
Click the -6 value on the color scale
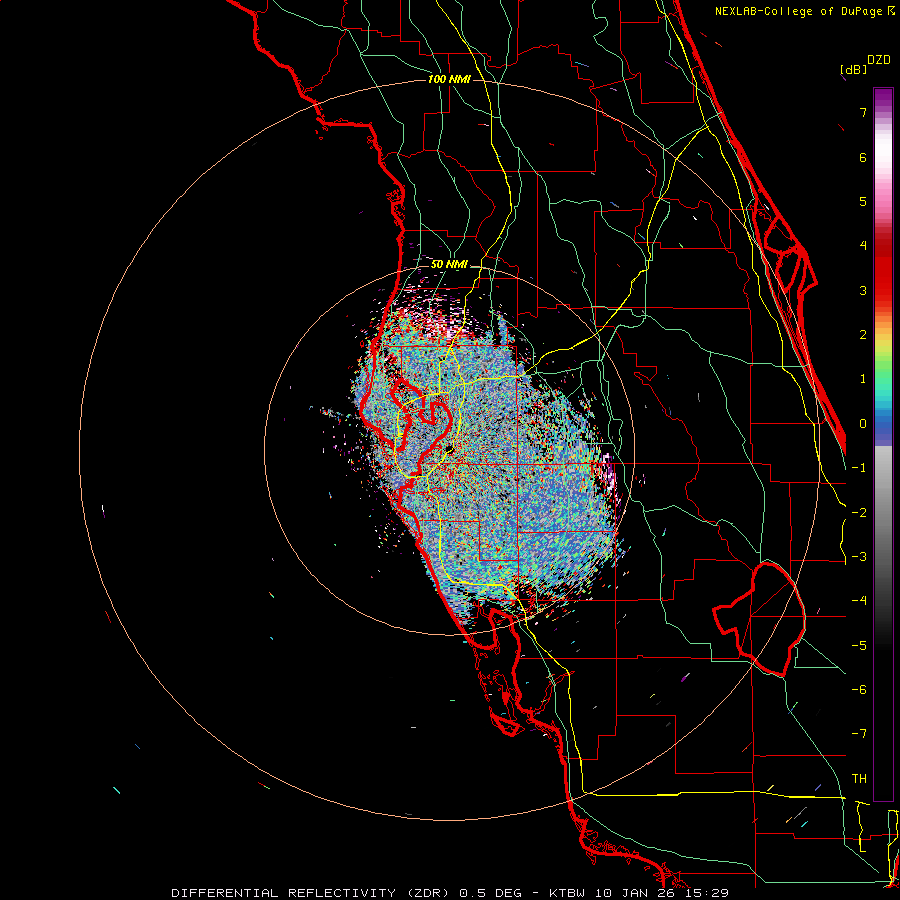tap(859, 690)
